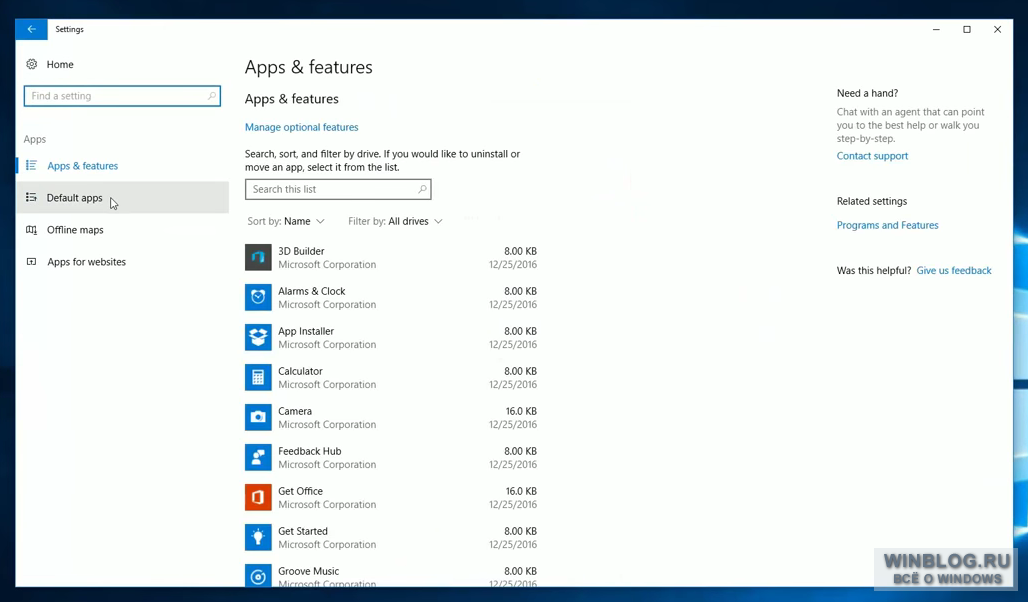Screen dimensions: 1028x602
Task: Click the Calculator app icon
Action: click(258, 377)
